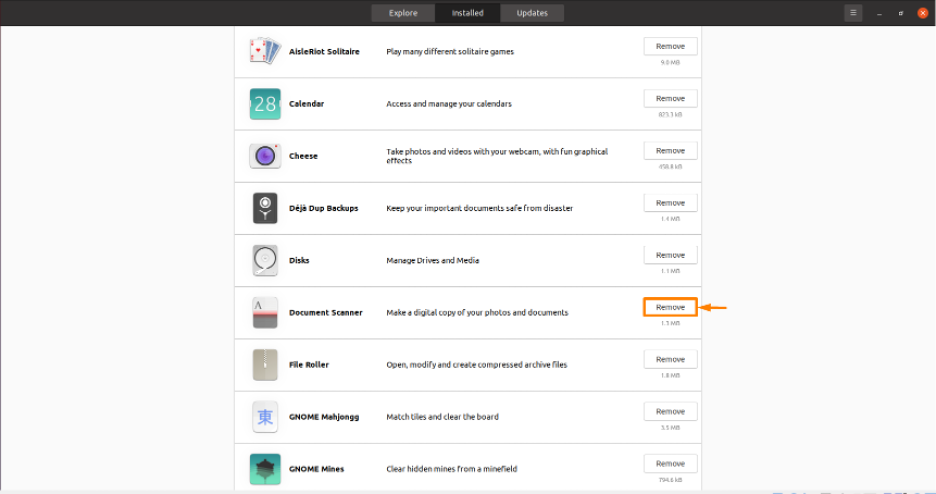Remove AisleRiot Solitaire
This screenshot has width=936, height=494.
pyautogui.click(x=670, y=47)
